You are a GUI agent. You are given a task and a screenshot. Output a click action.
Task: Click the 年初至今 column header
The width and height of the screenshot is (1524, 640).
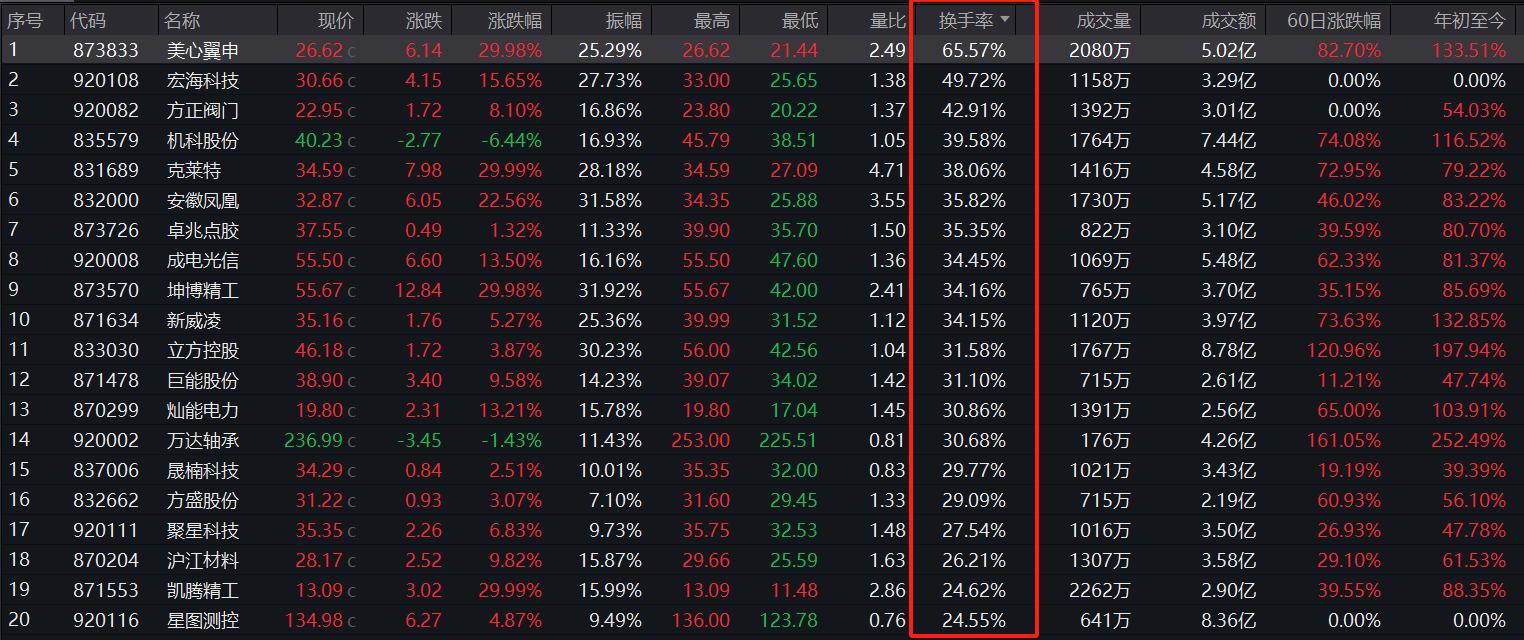[x=1469, y=20]
